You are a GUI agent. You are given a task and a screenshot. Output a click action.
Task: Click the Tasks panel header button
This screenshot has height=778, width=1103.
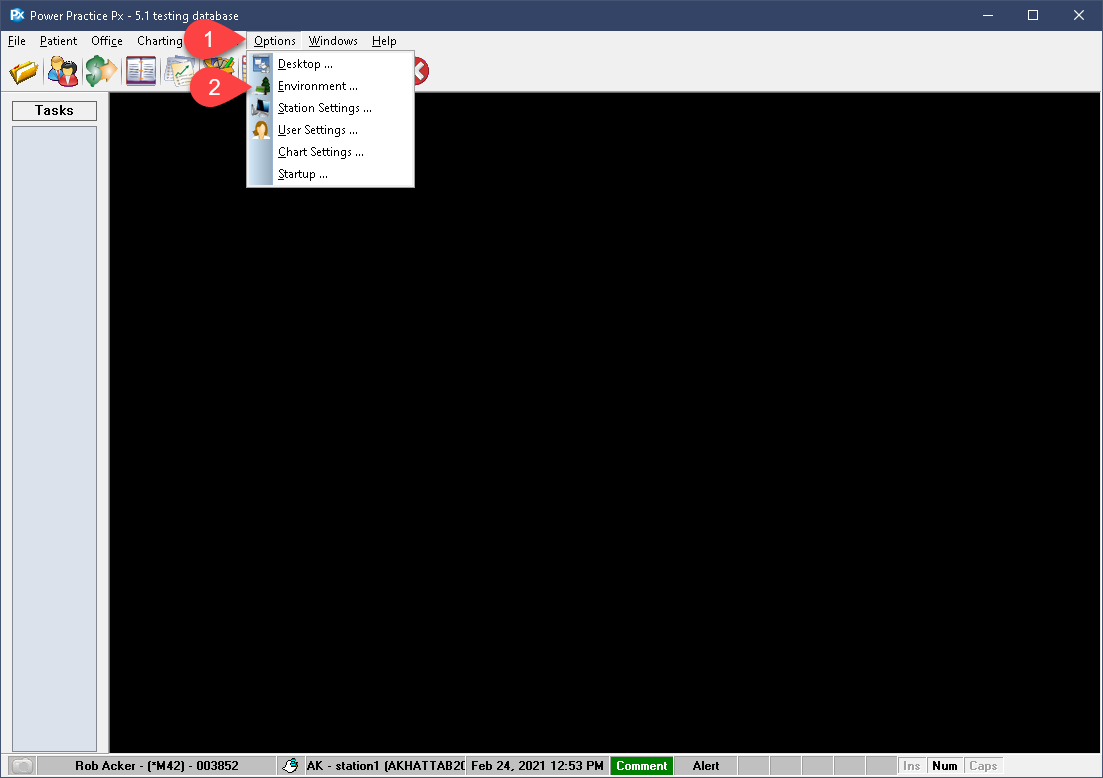coord(54,110)
